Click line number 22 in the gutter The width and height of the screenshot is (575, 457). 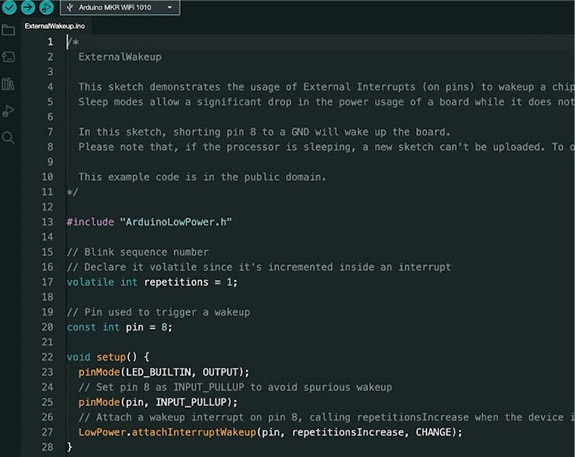click(47, 357)
